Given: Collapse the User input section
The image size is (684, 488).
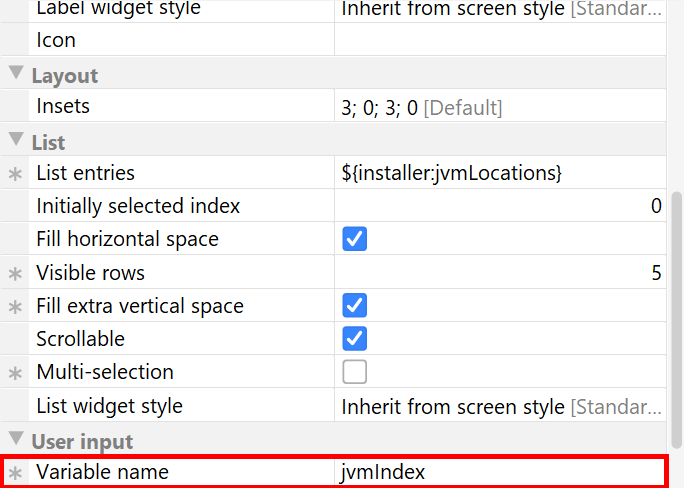Looking at the screenshot, I should (16, 440).
